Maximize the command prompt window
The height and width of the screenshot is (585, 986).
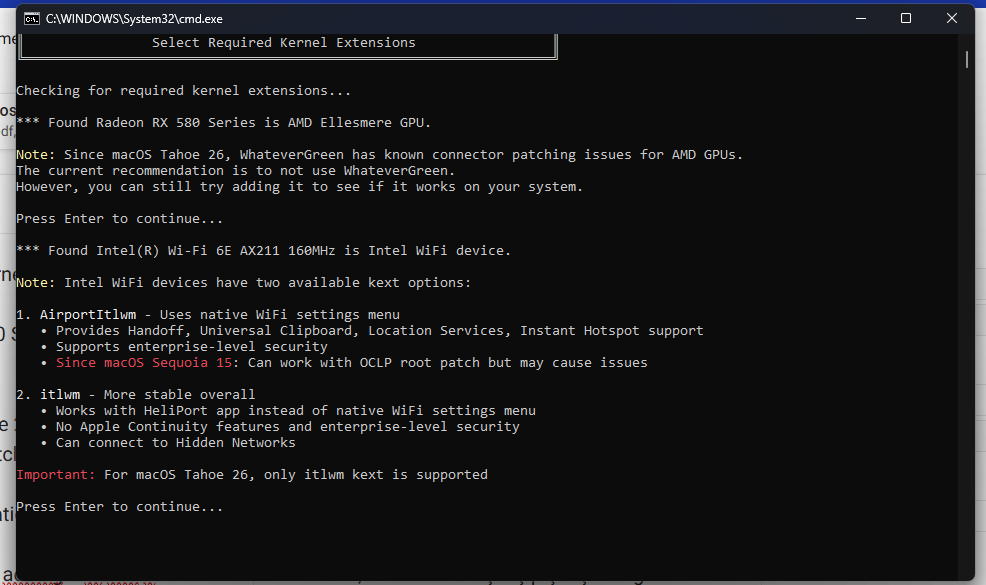(x=906, y=18)
